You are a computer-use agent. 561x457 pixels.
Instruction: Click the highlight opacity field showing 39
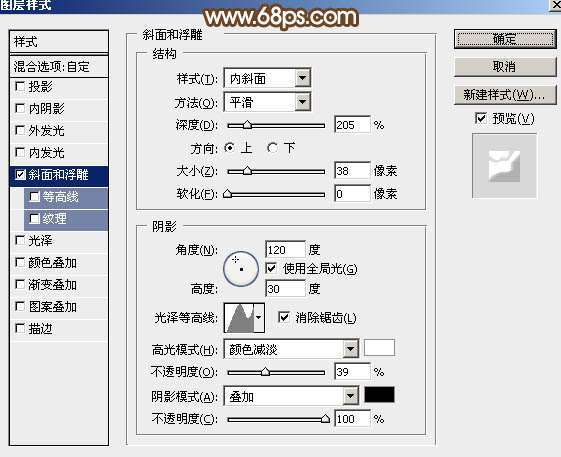pos(352,371)
